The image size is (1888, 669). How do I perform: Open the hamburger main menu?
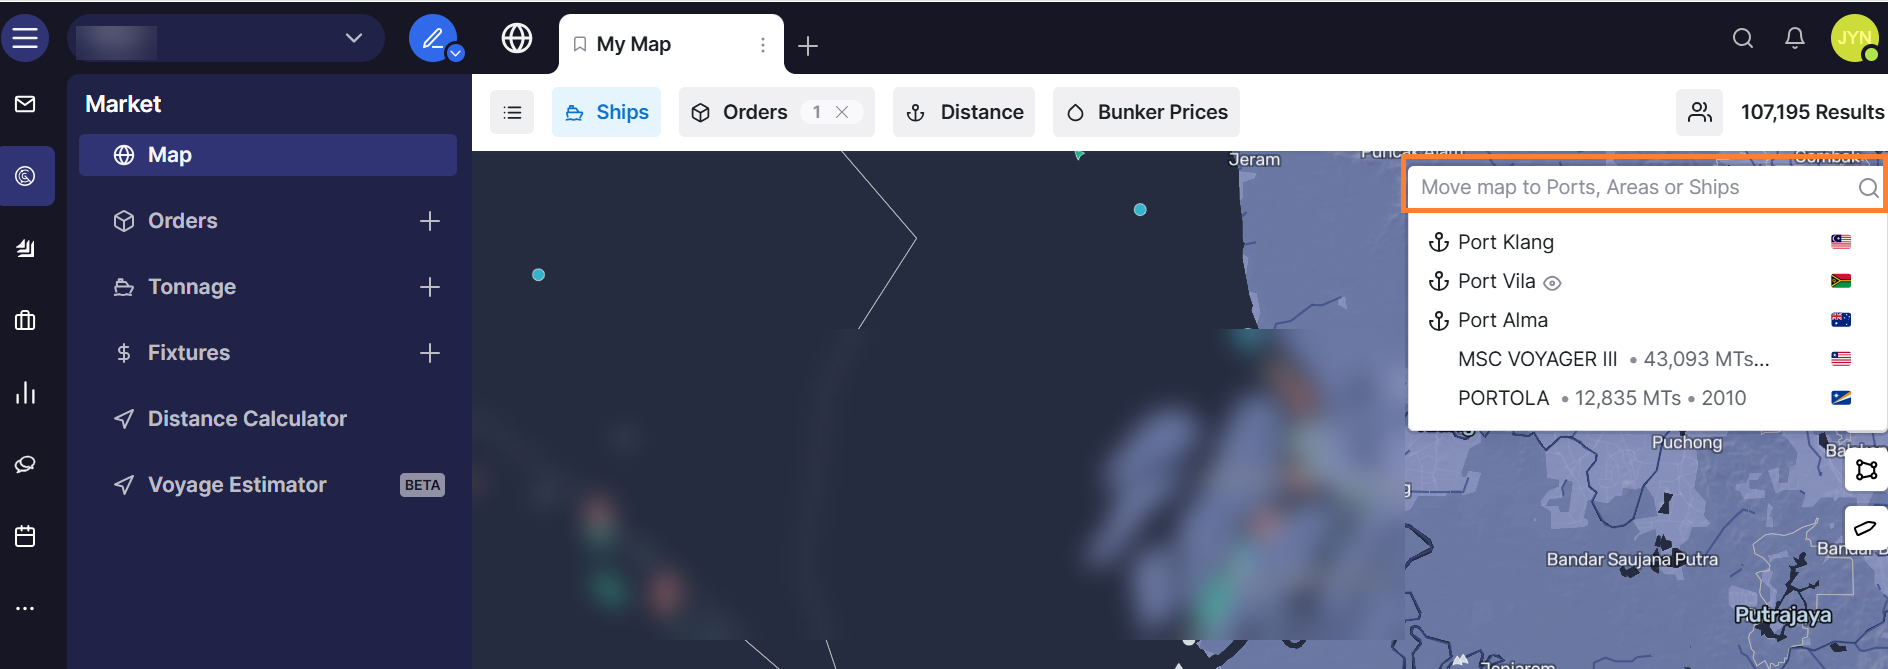[25, 38]
